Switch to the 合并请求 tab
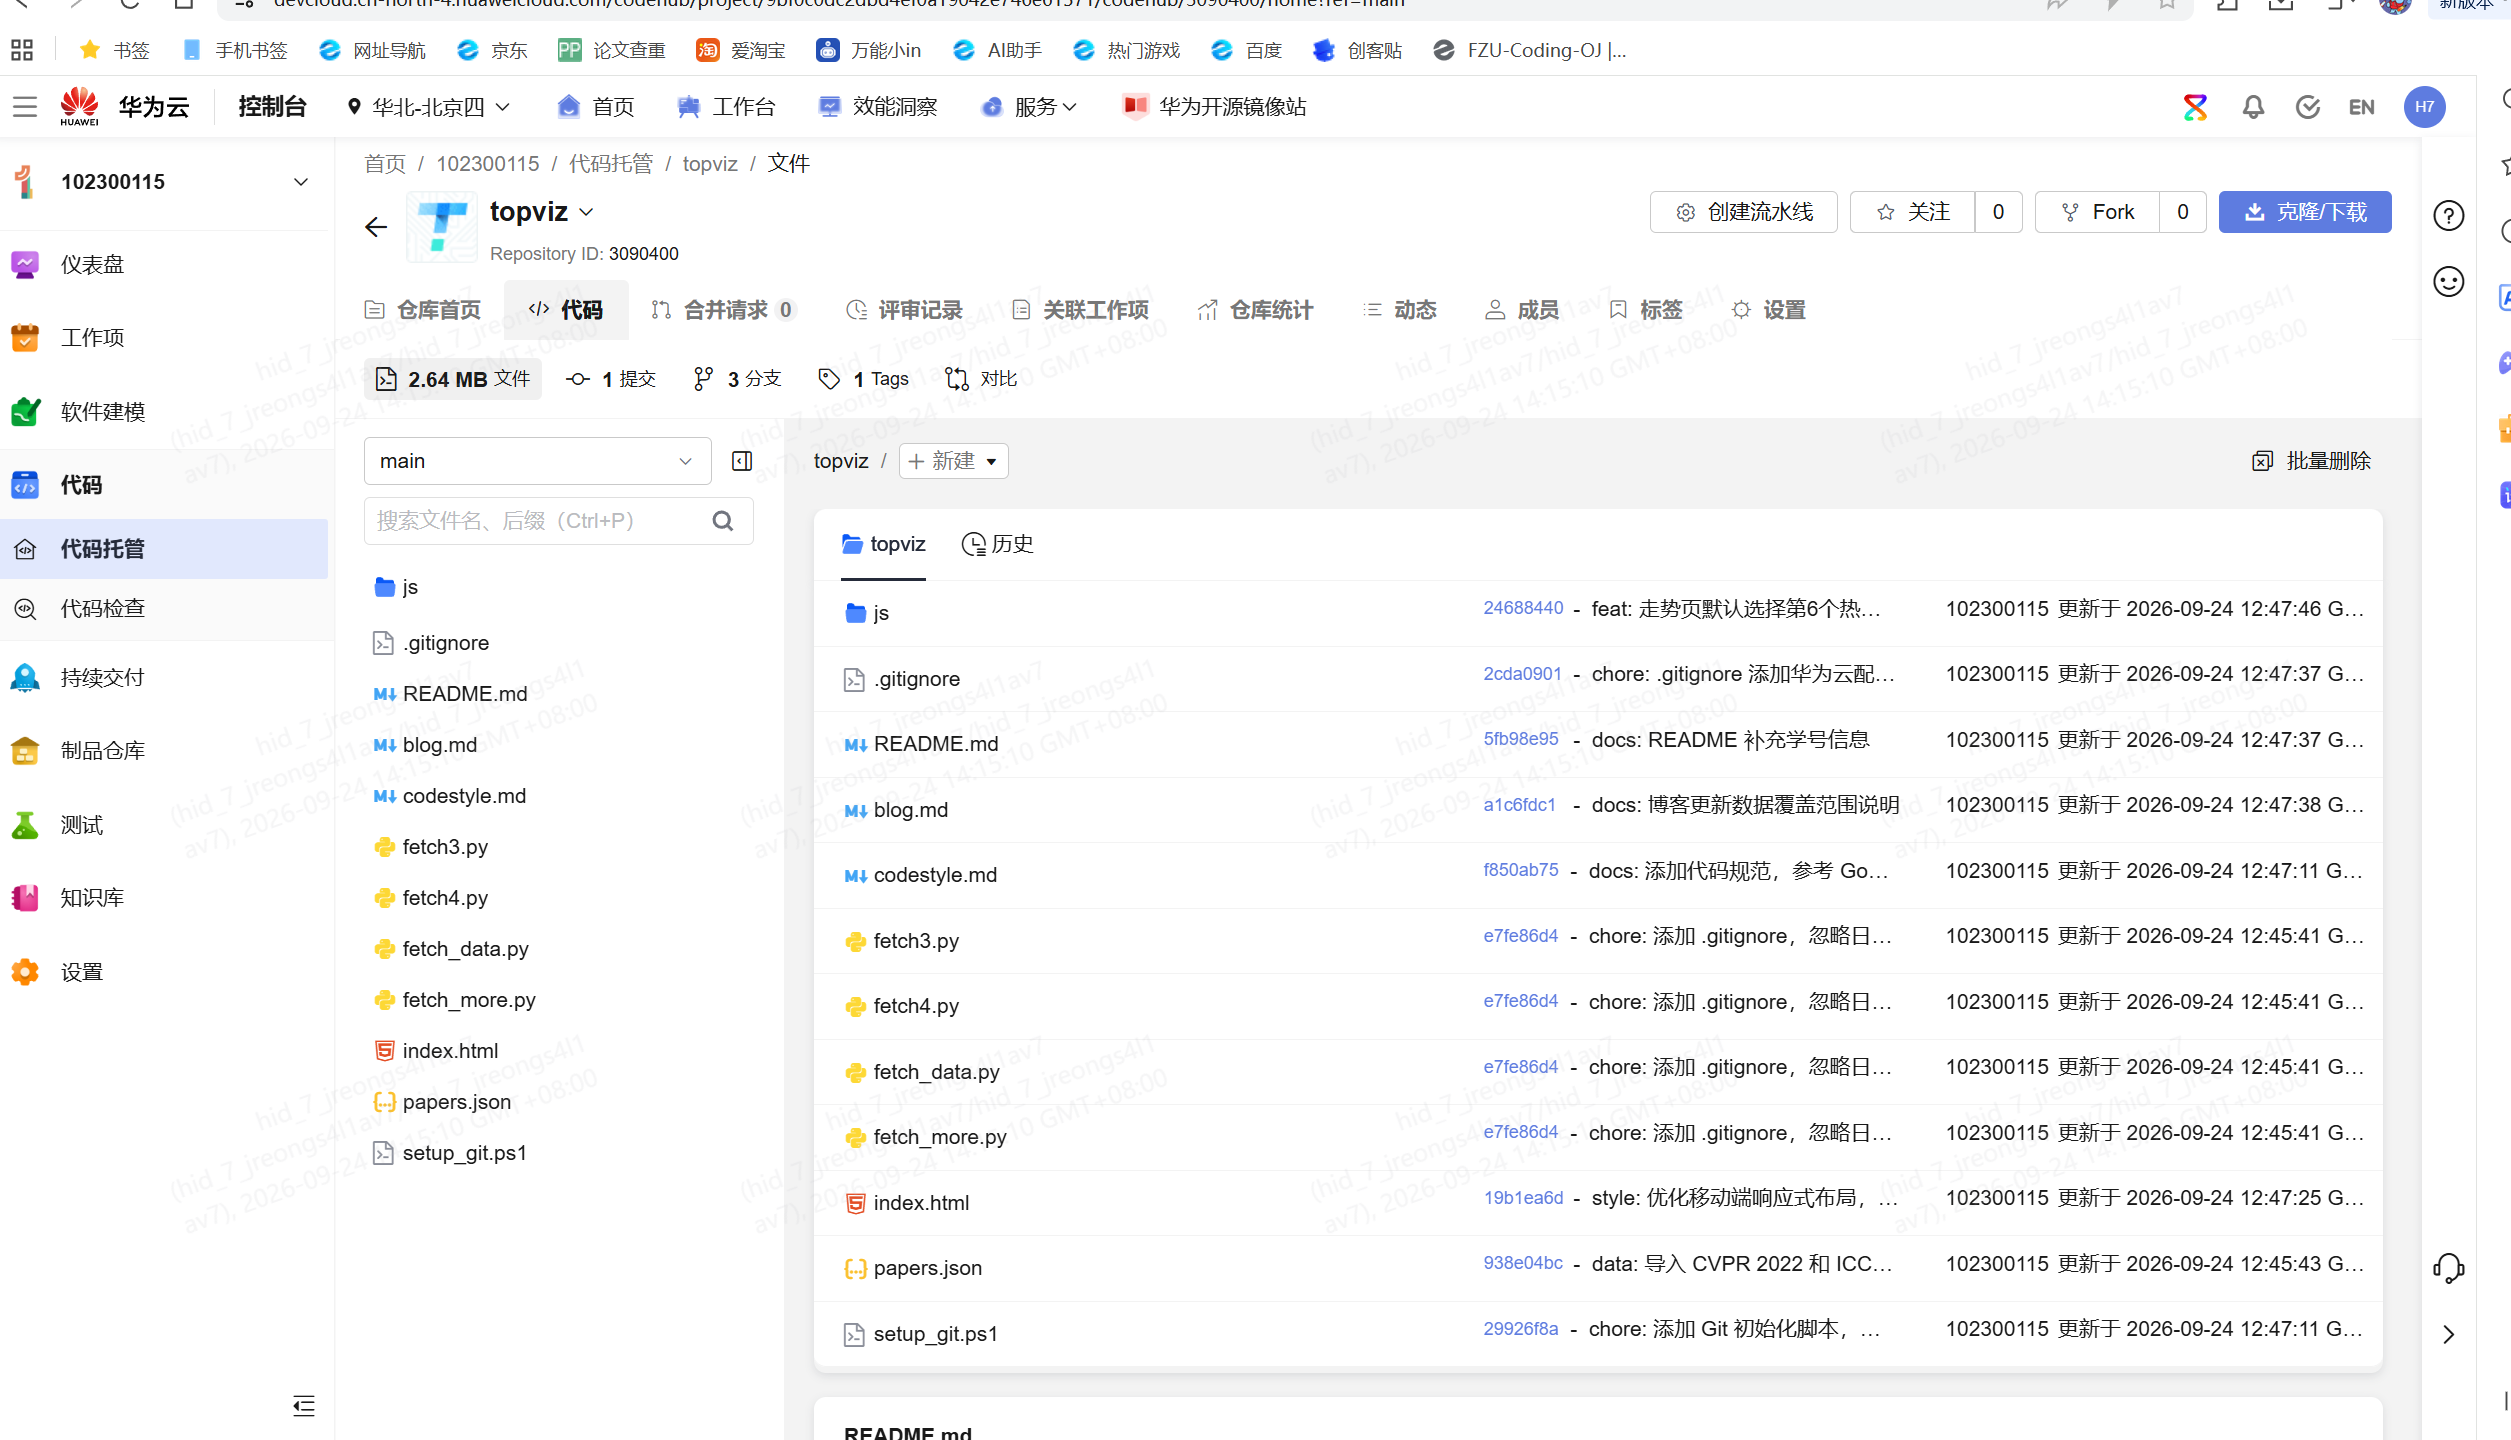2511x1440 pixels. click(x=722, y=310)
